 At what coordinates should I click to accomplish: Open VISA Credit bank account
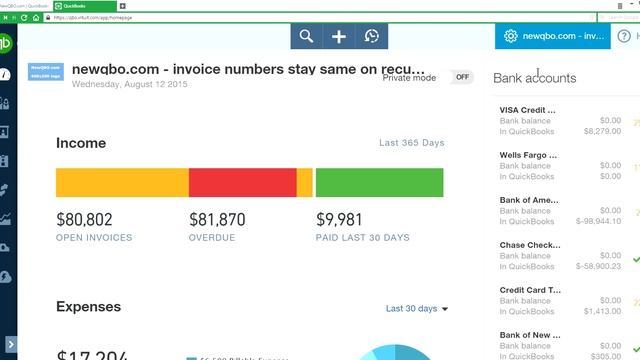[x=527, y=110]
